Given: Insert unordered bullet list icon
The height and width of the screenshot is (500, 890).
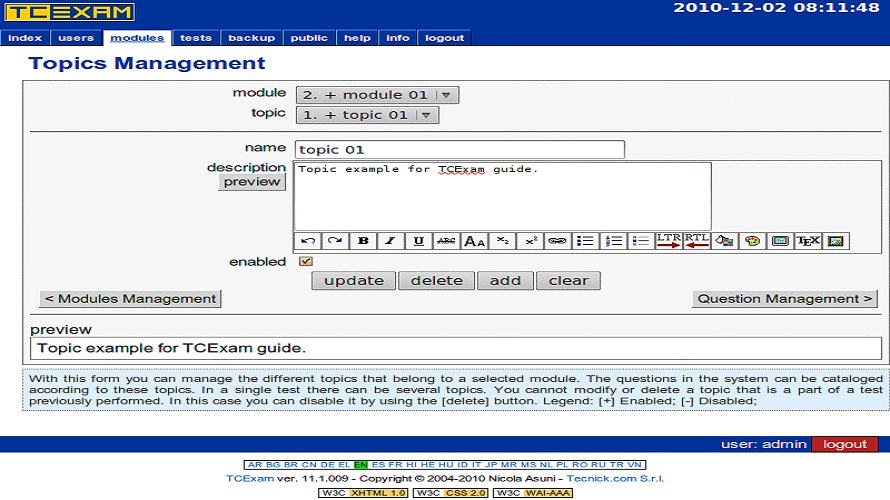Looking at the screenshot, I should coord(585,241).
